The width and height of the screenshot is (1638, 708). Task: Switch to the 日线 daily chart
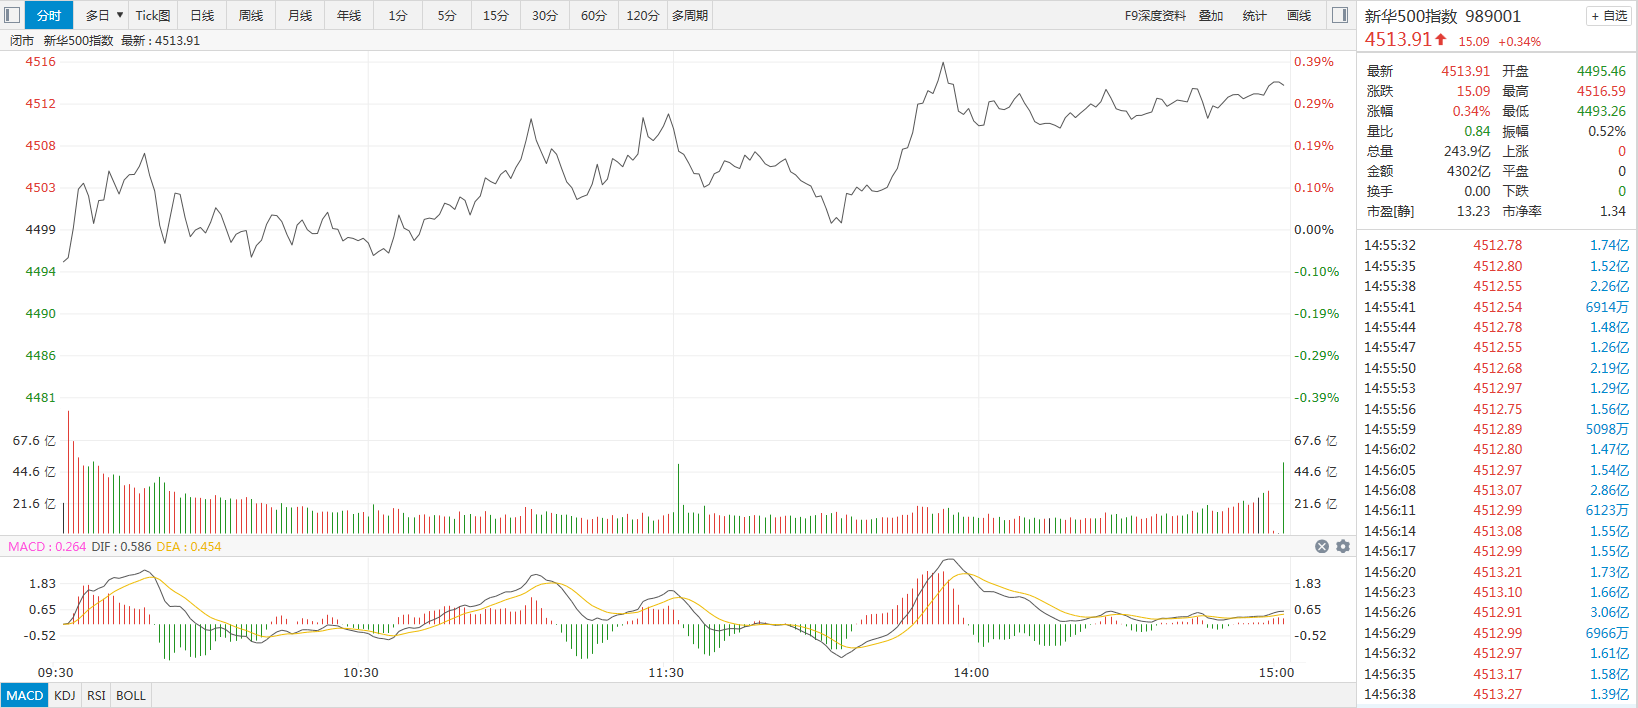click(x=202, y=15)
